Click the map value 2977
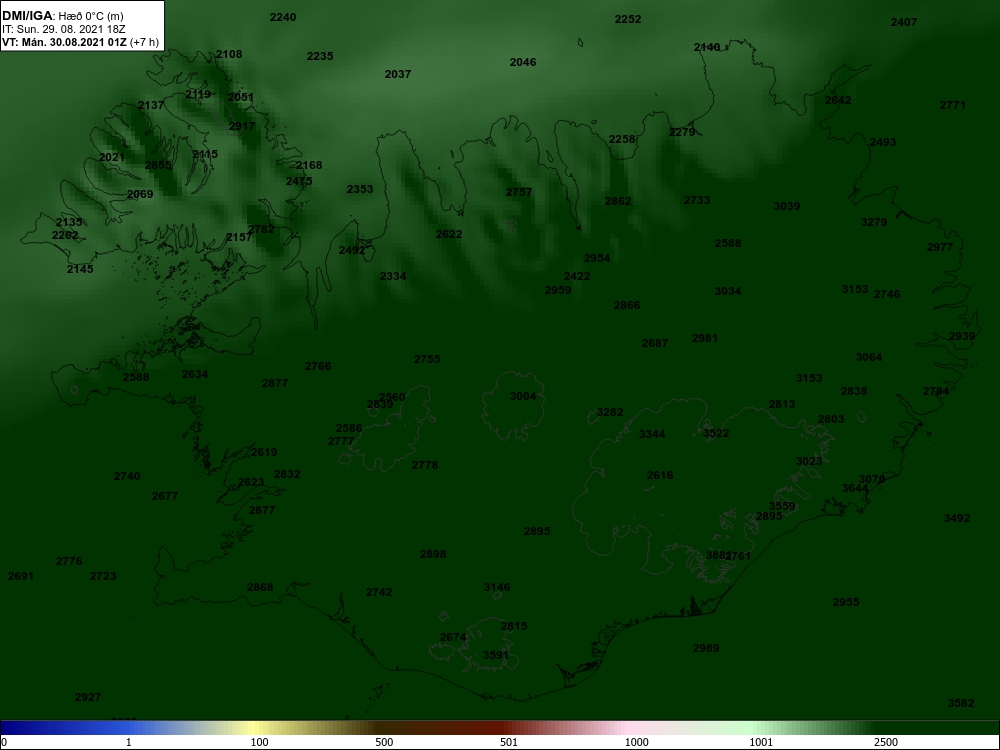Image resolution: width=1000 pixels, height=750 pixels. 940,247
